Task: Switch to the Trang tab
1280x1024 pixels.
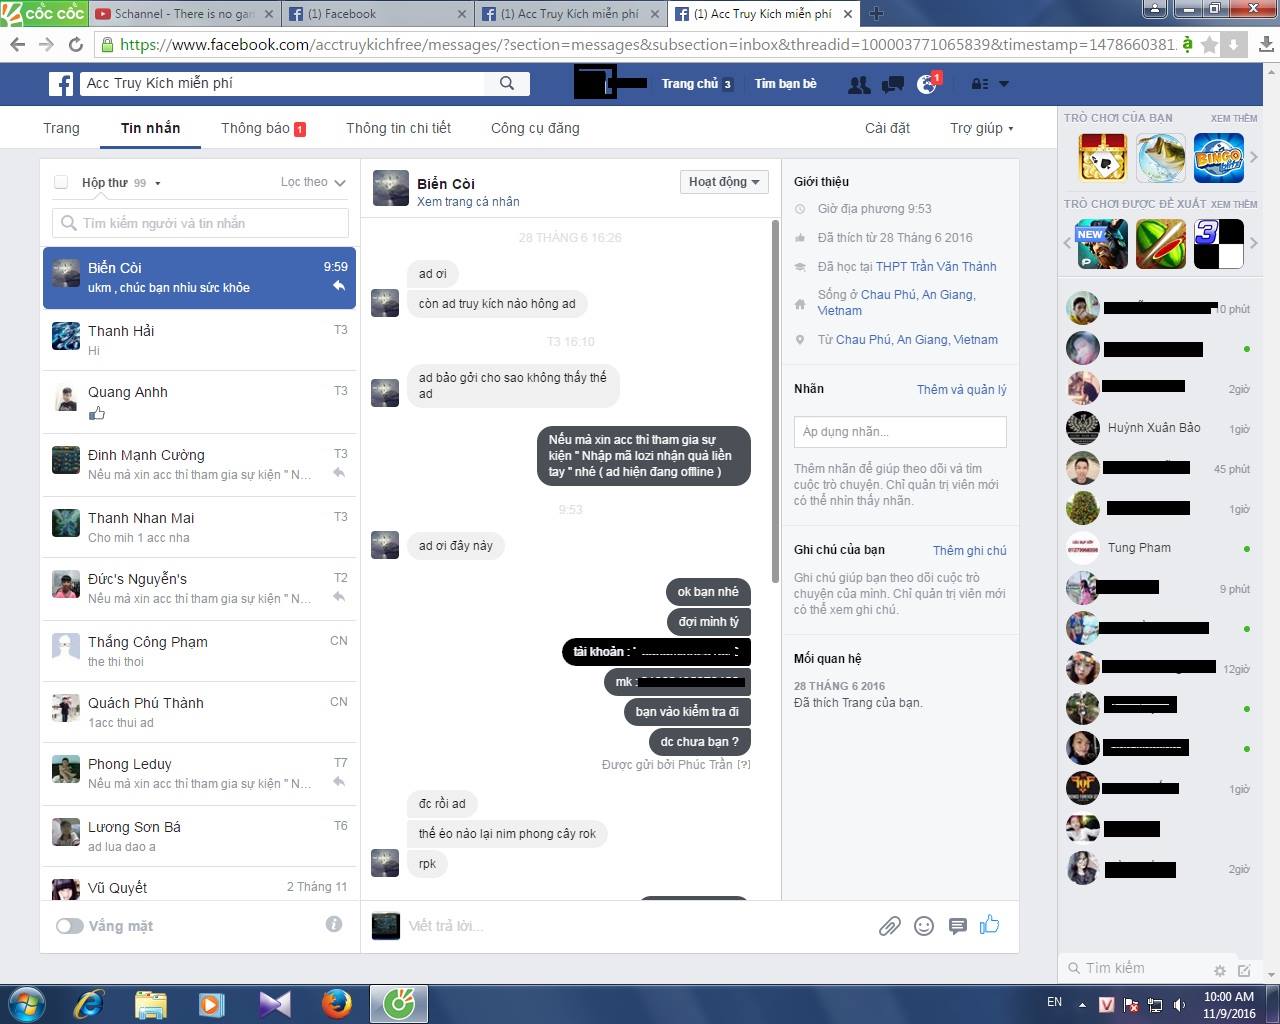Action: tap(61, 128)
